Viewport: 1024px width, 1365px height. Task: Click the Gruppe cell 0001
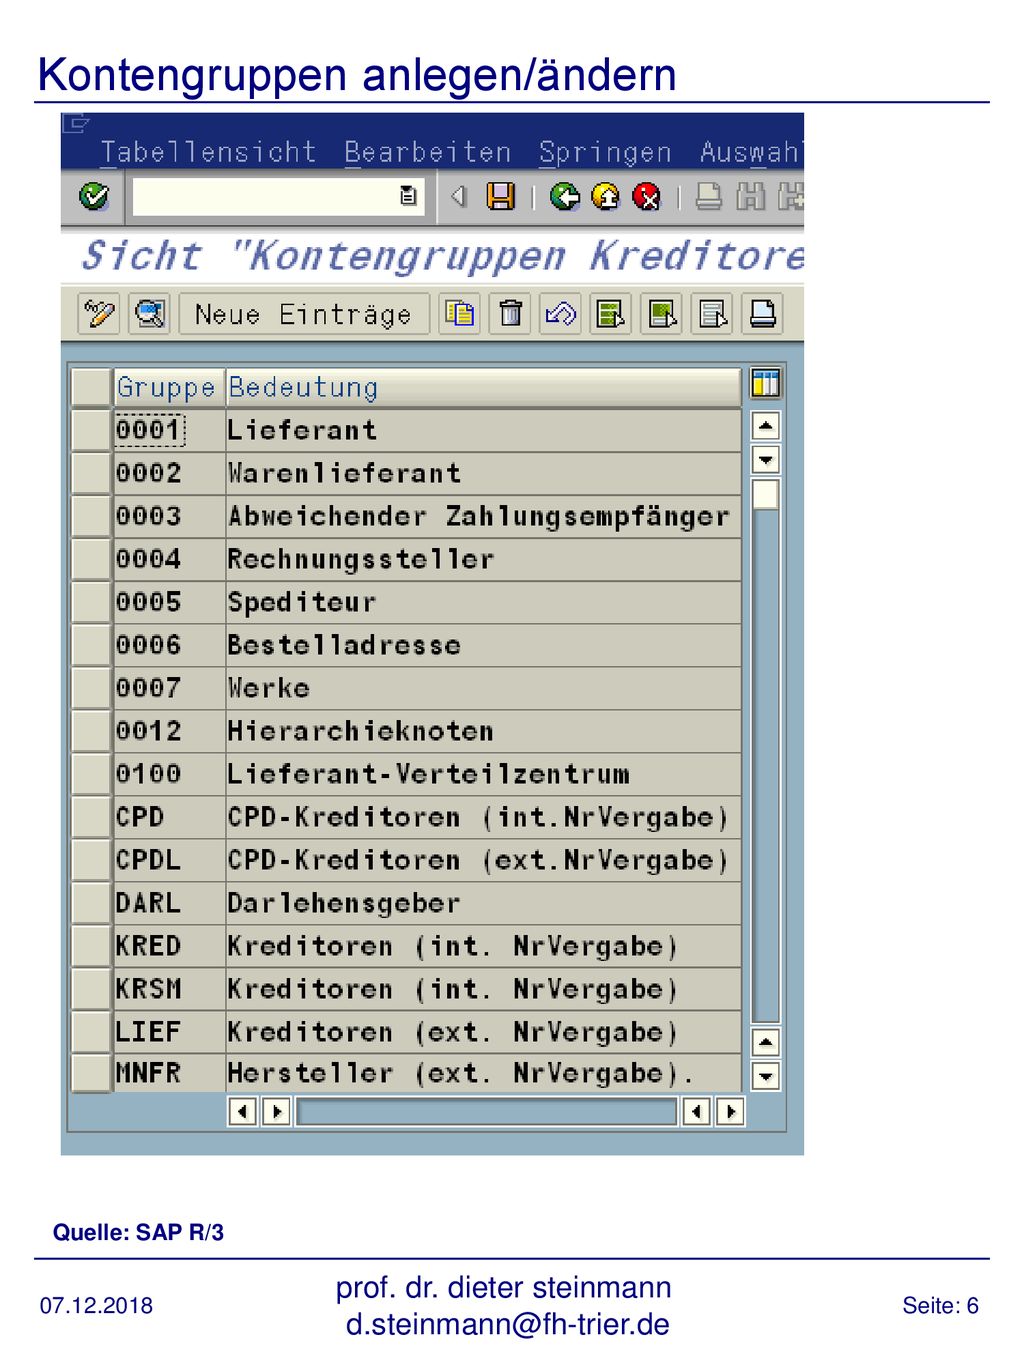[169, 430]
